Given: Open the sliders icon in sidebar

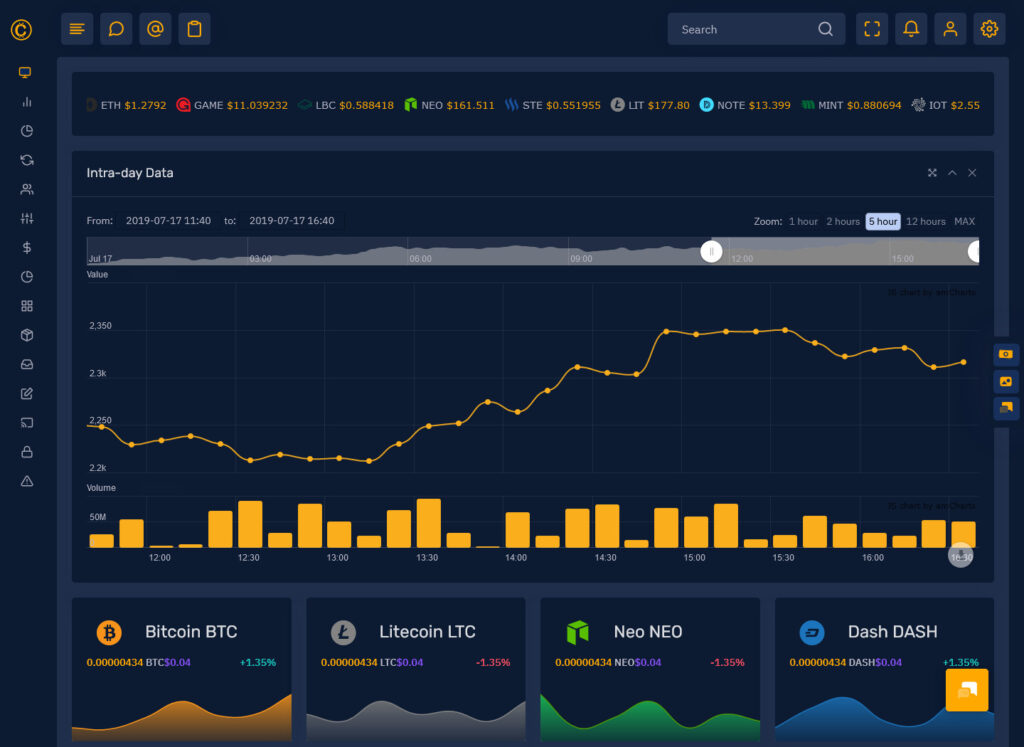Looking at the screenshot, I should click(27, 218).
